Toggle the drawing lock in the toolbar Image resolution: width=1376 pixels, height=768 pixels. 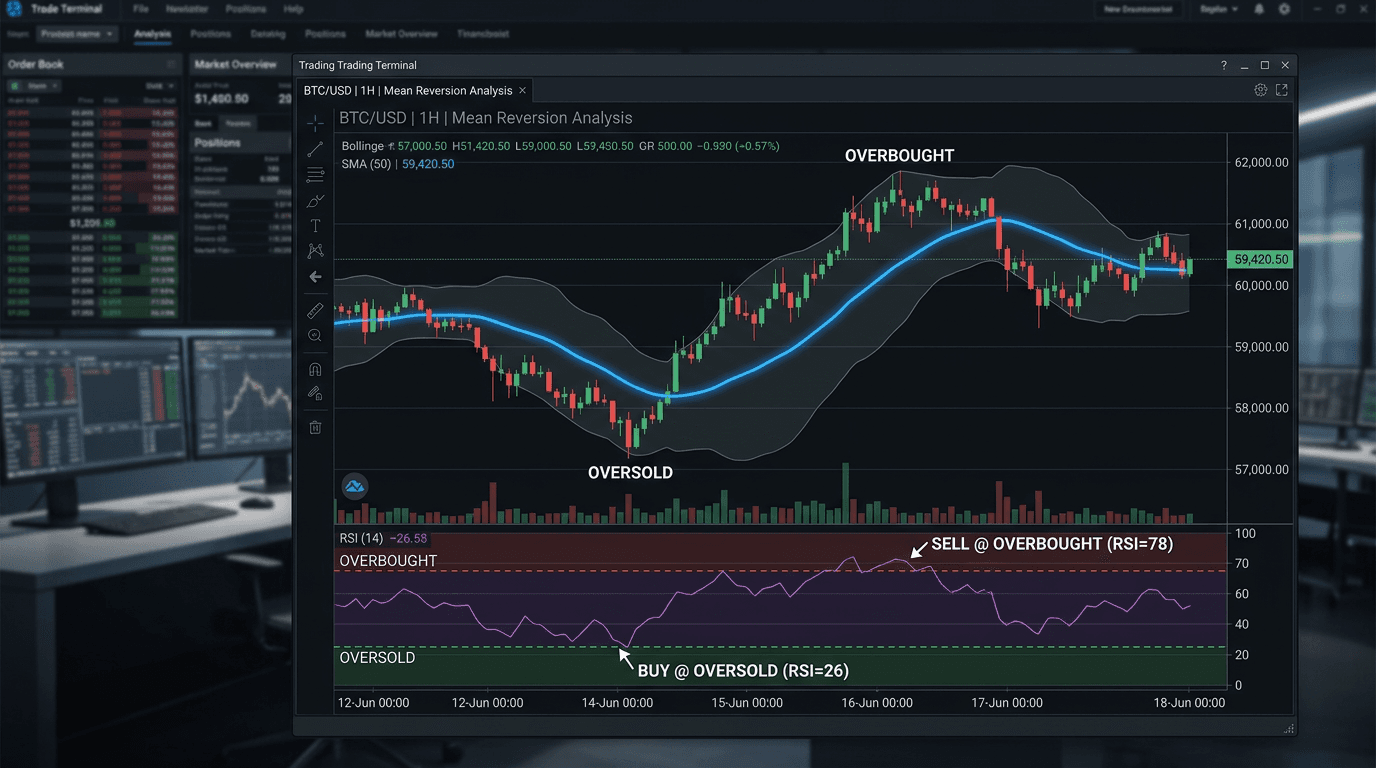coord(315,393)
